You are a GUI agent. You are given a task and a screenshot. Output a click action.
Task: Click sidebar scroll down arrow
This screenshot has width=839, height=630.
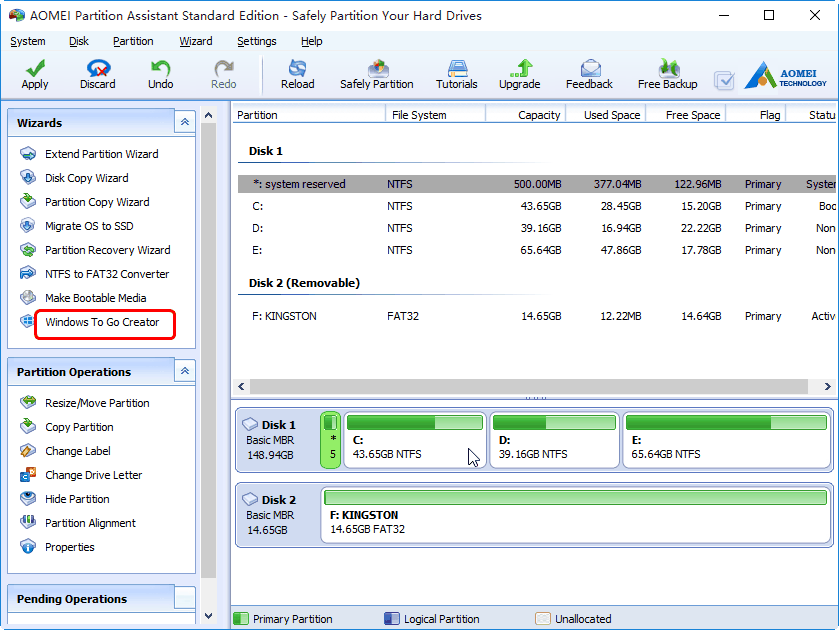coord(209,616)
